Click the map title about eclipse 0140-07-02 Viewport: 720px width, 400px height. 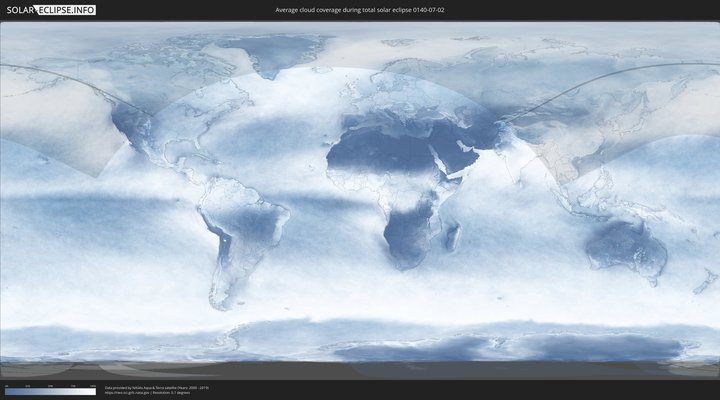(x=360, y=10)
